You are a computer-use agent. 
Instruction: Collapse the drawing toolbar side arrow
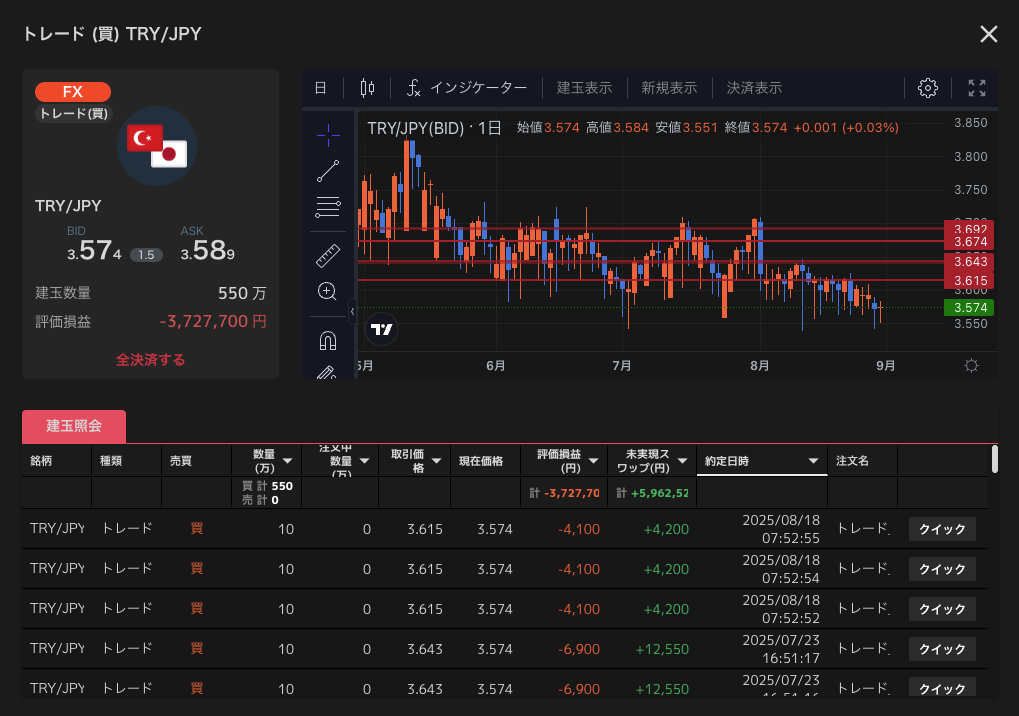pos(352,313)
